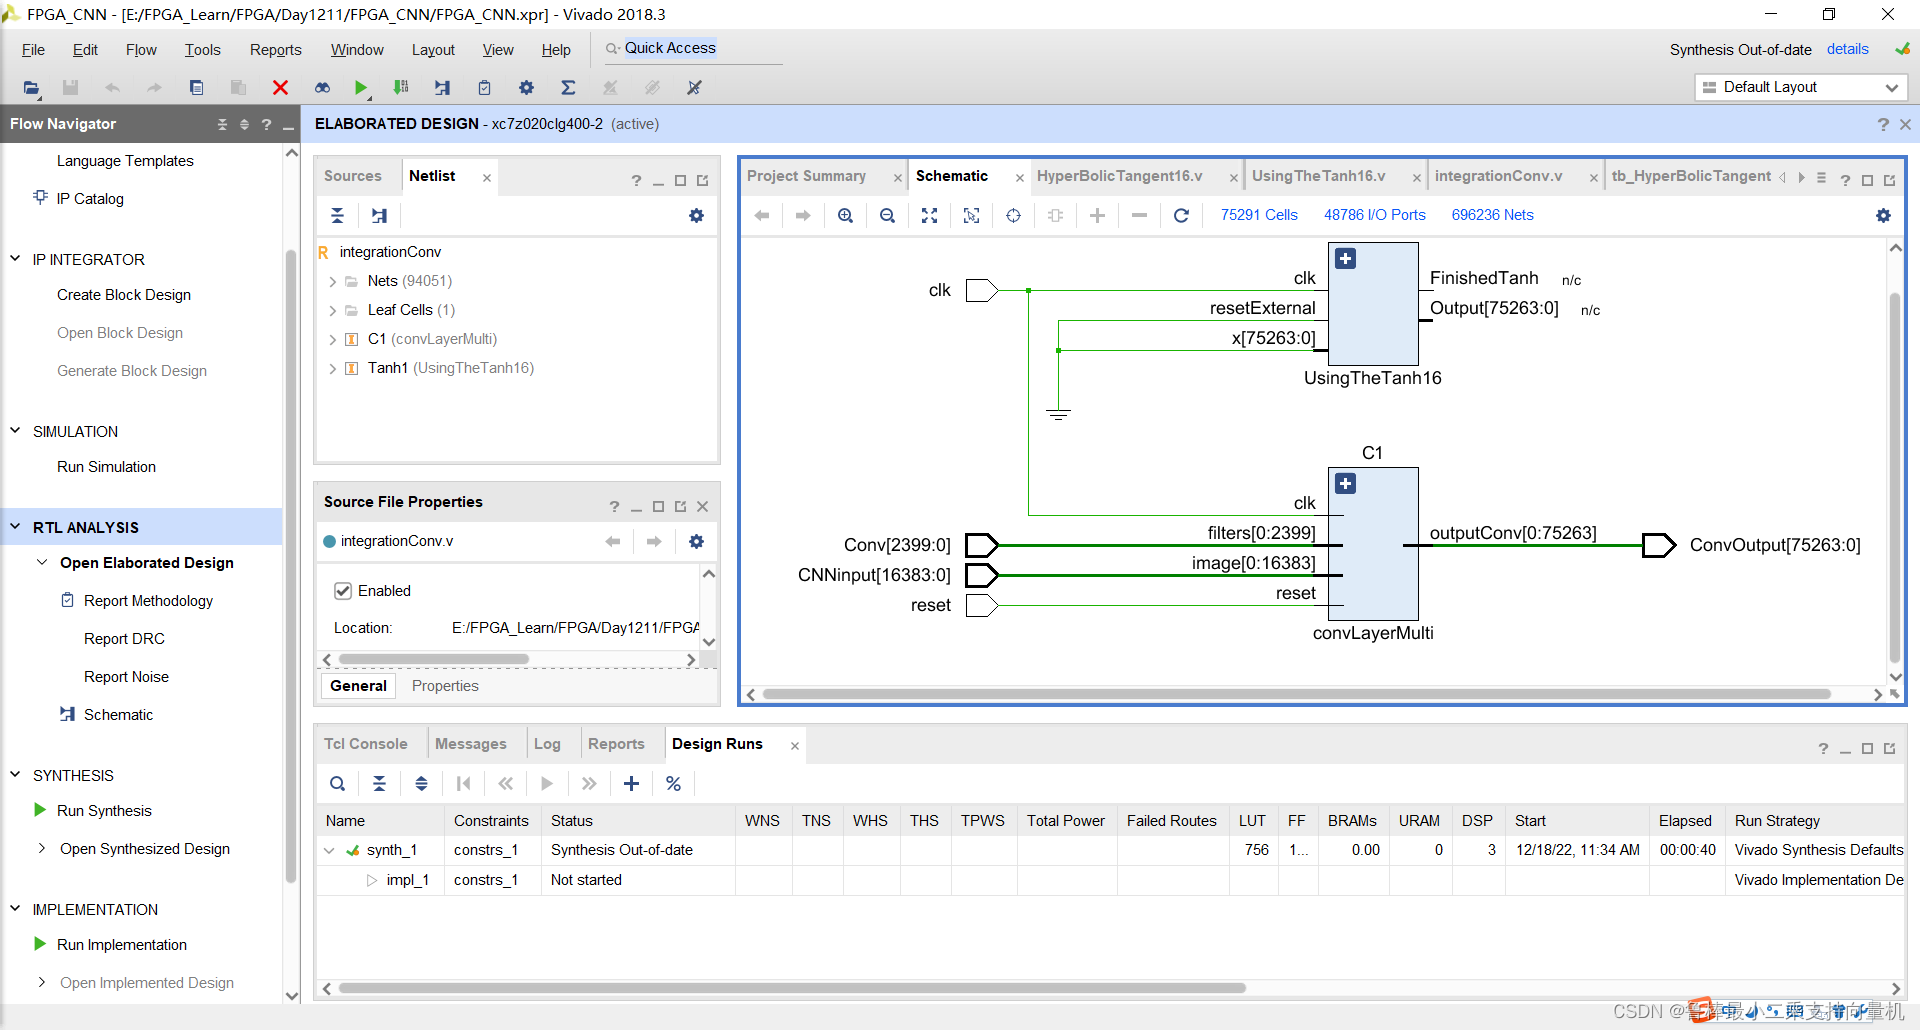The image size is (1920, 1030).
Task: Switch to the Tcl Console tab
Action: coord(365,744)
